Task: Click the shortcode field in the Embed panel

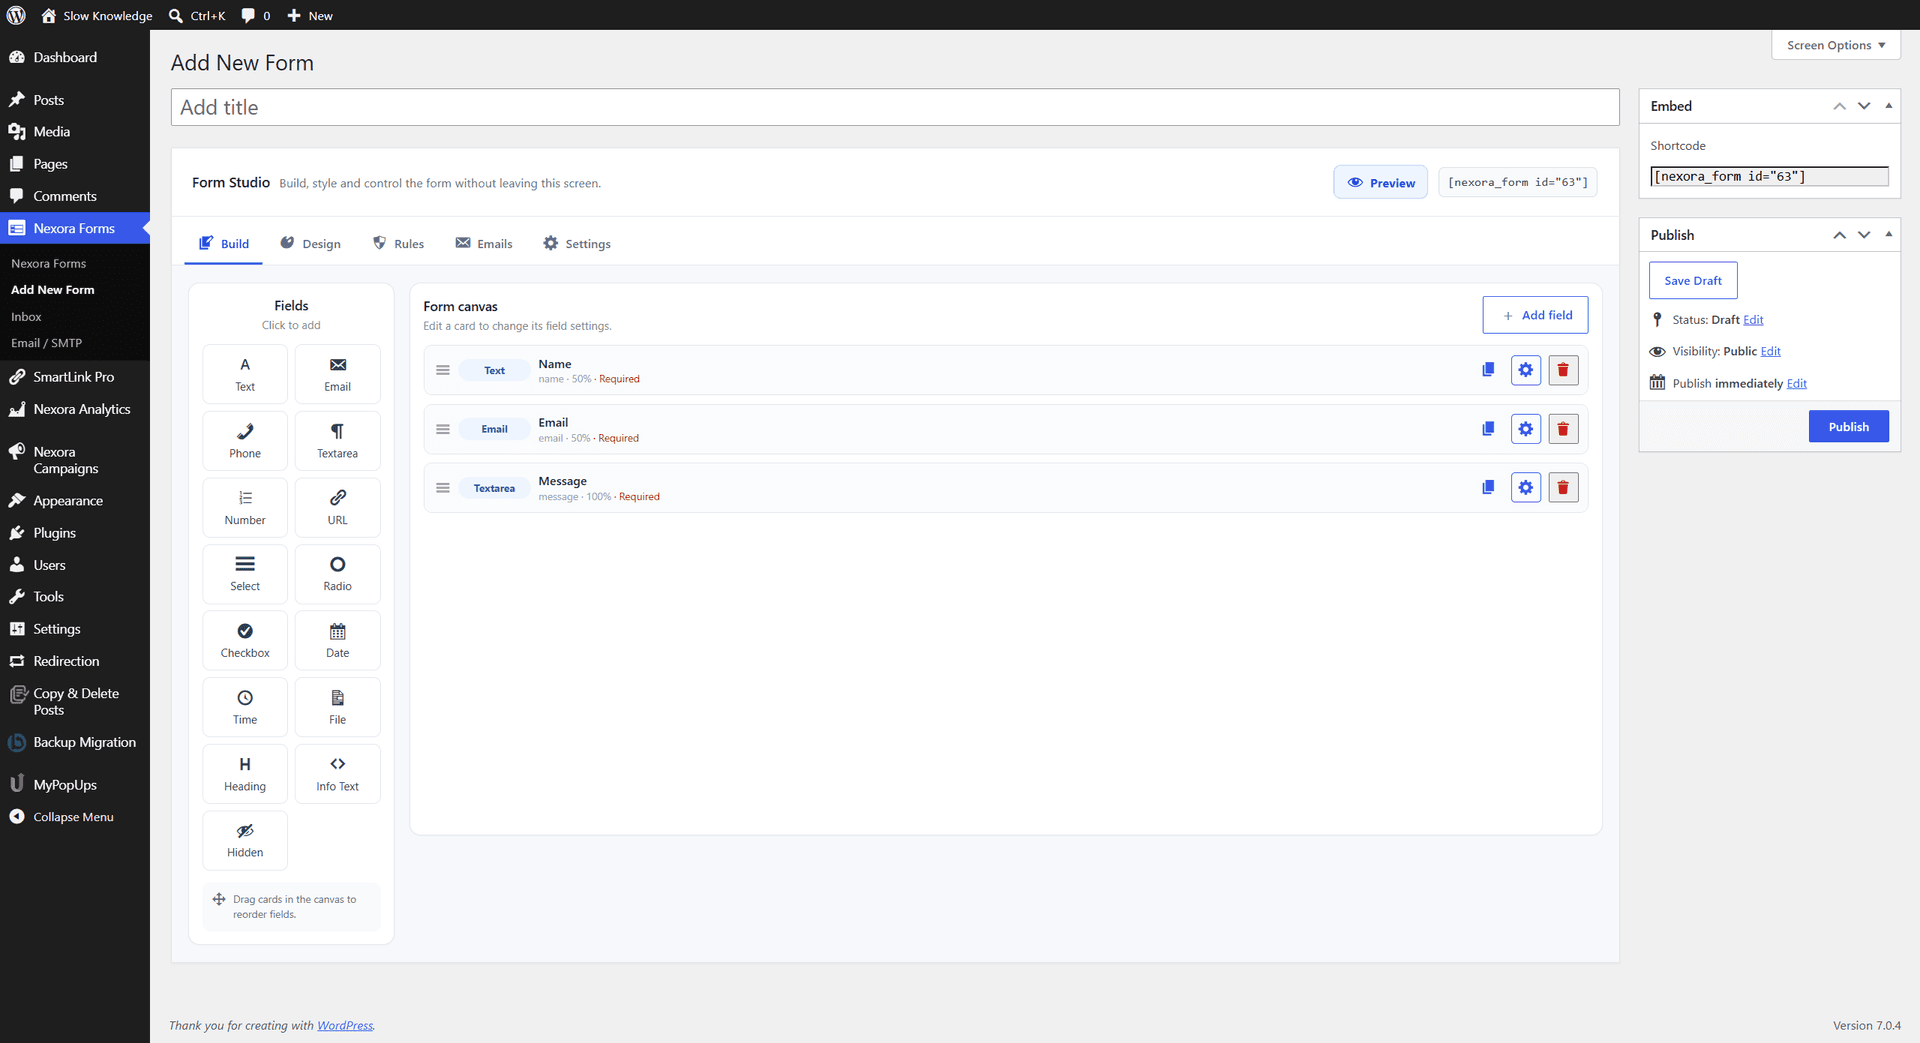Action: tap(1769, 176)
